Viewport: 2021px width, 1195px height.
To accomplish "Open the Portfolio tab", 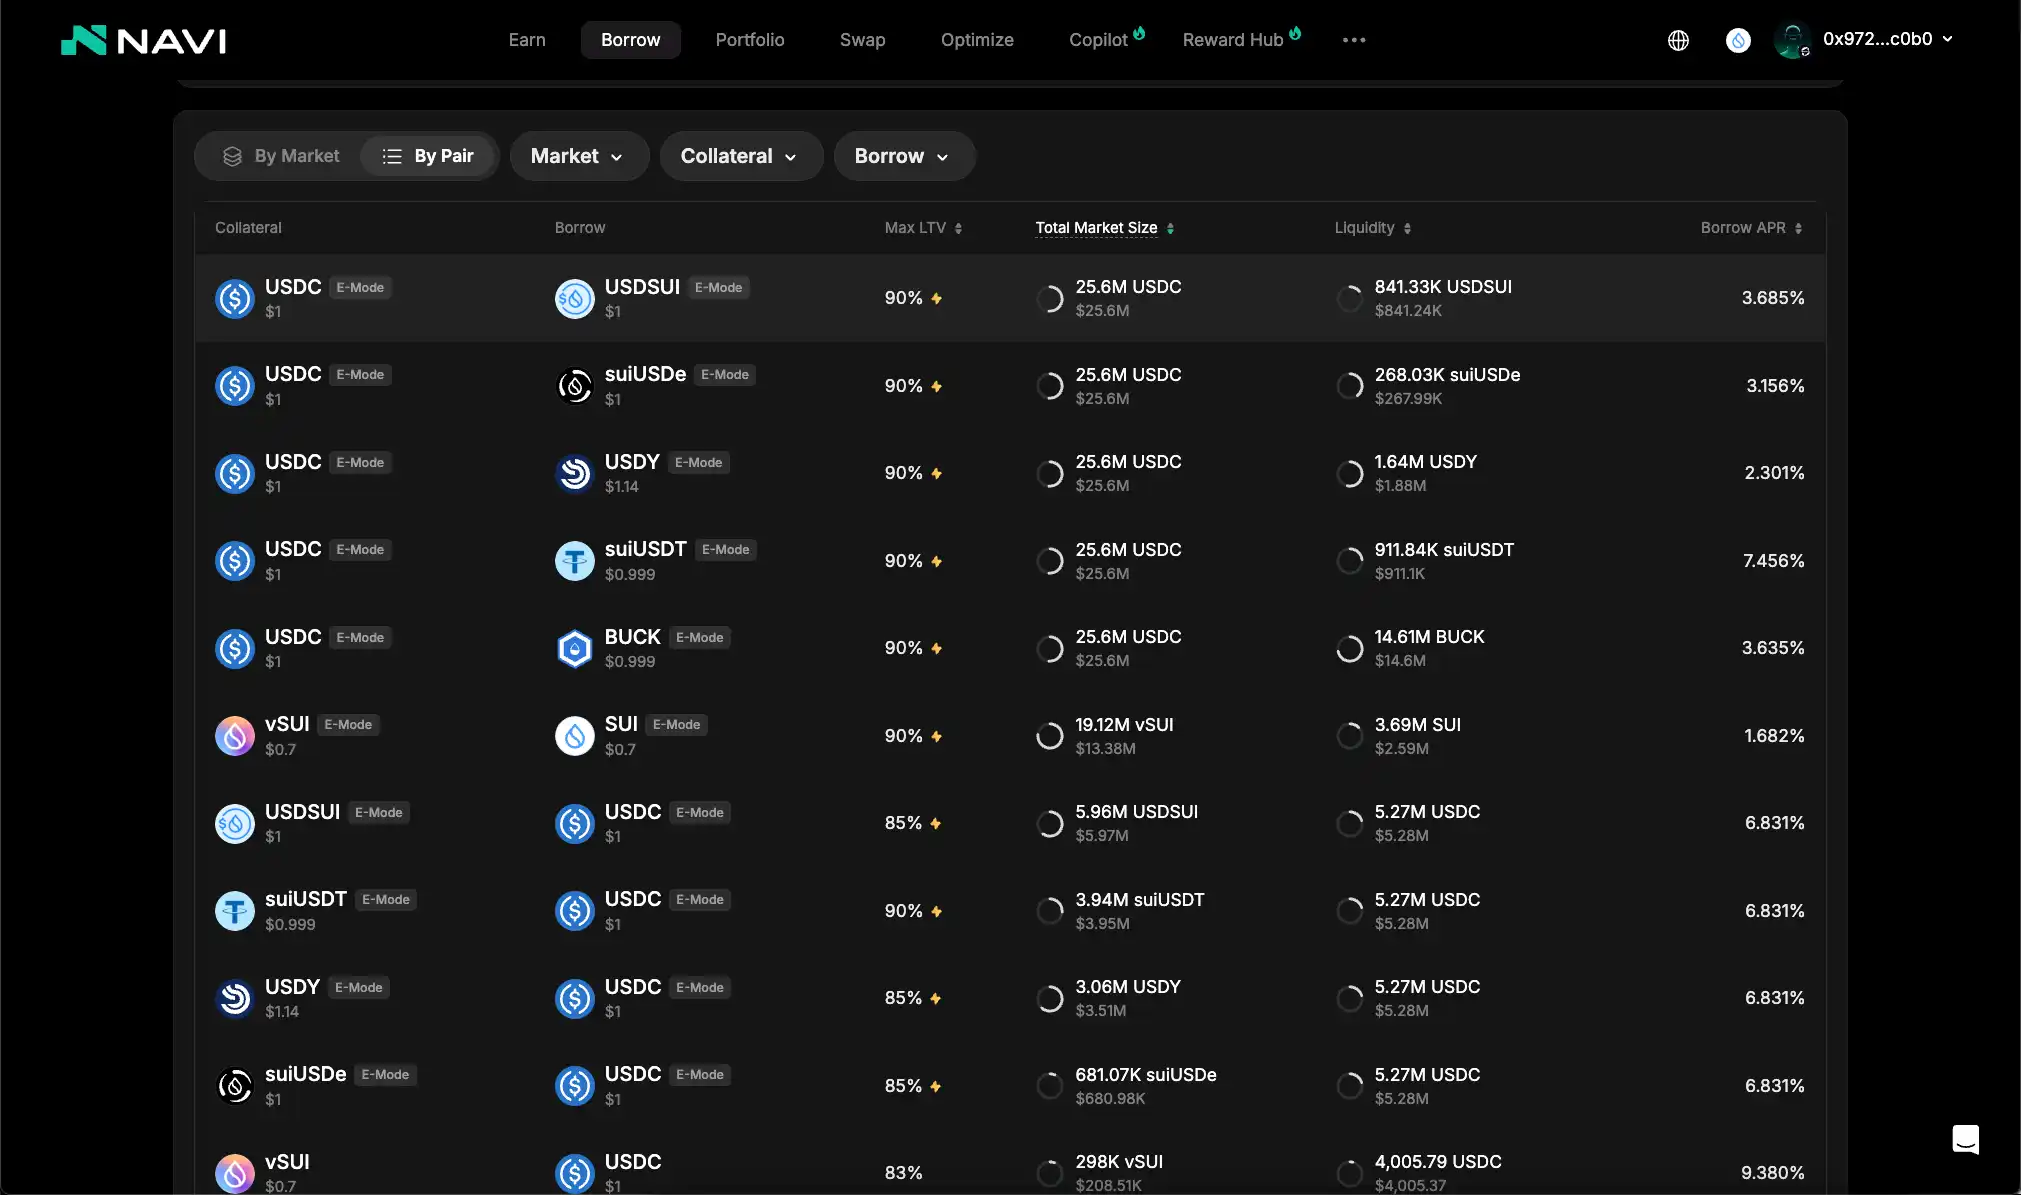I will pyautogui.click(x=750, y=40).
